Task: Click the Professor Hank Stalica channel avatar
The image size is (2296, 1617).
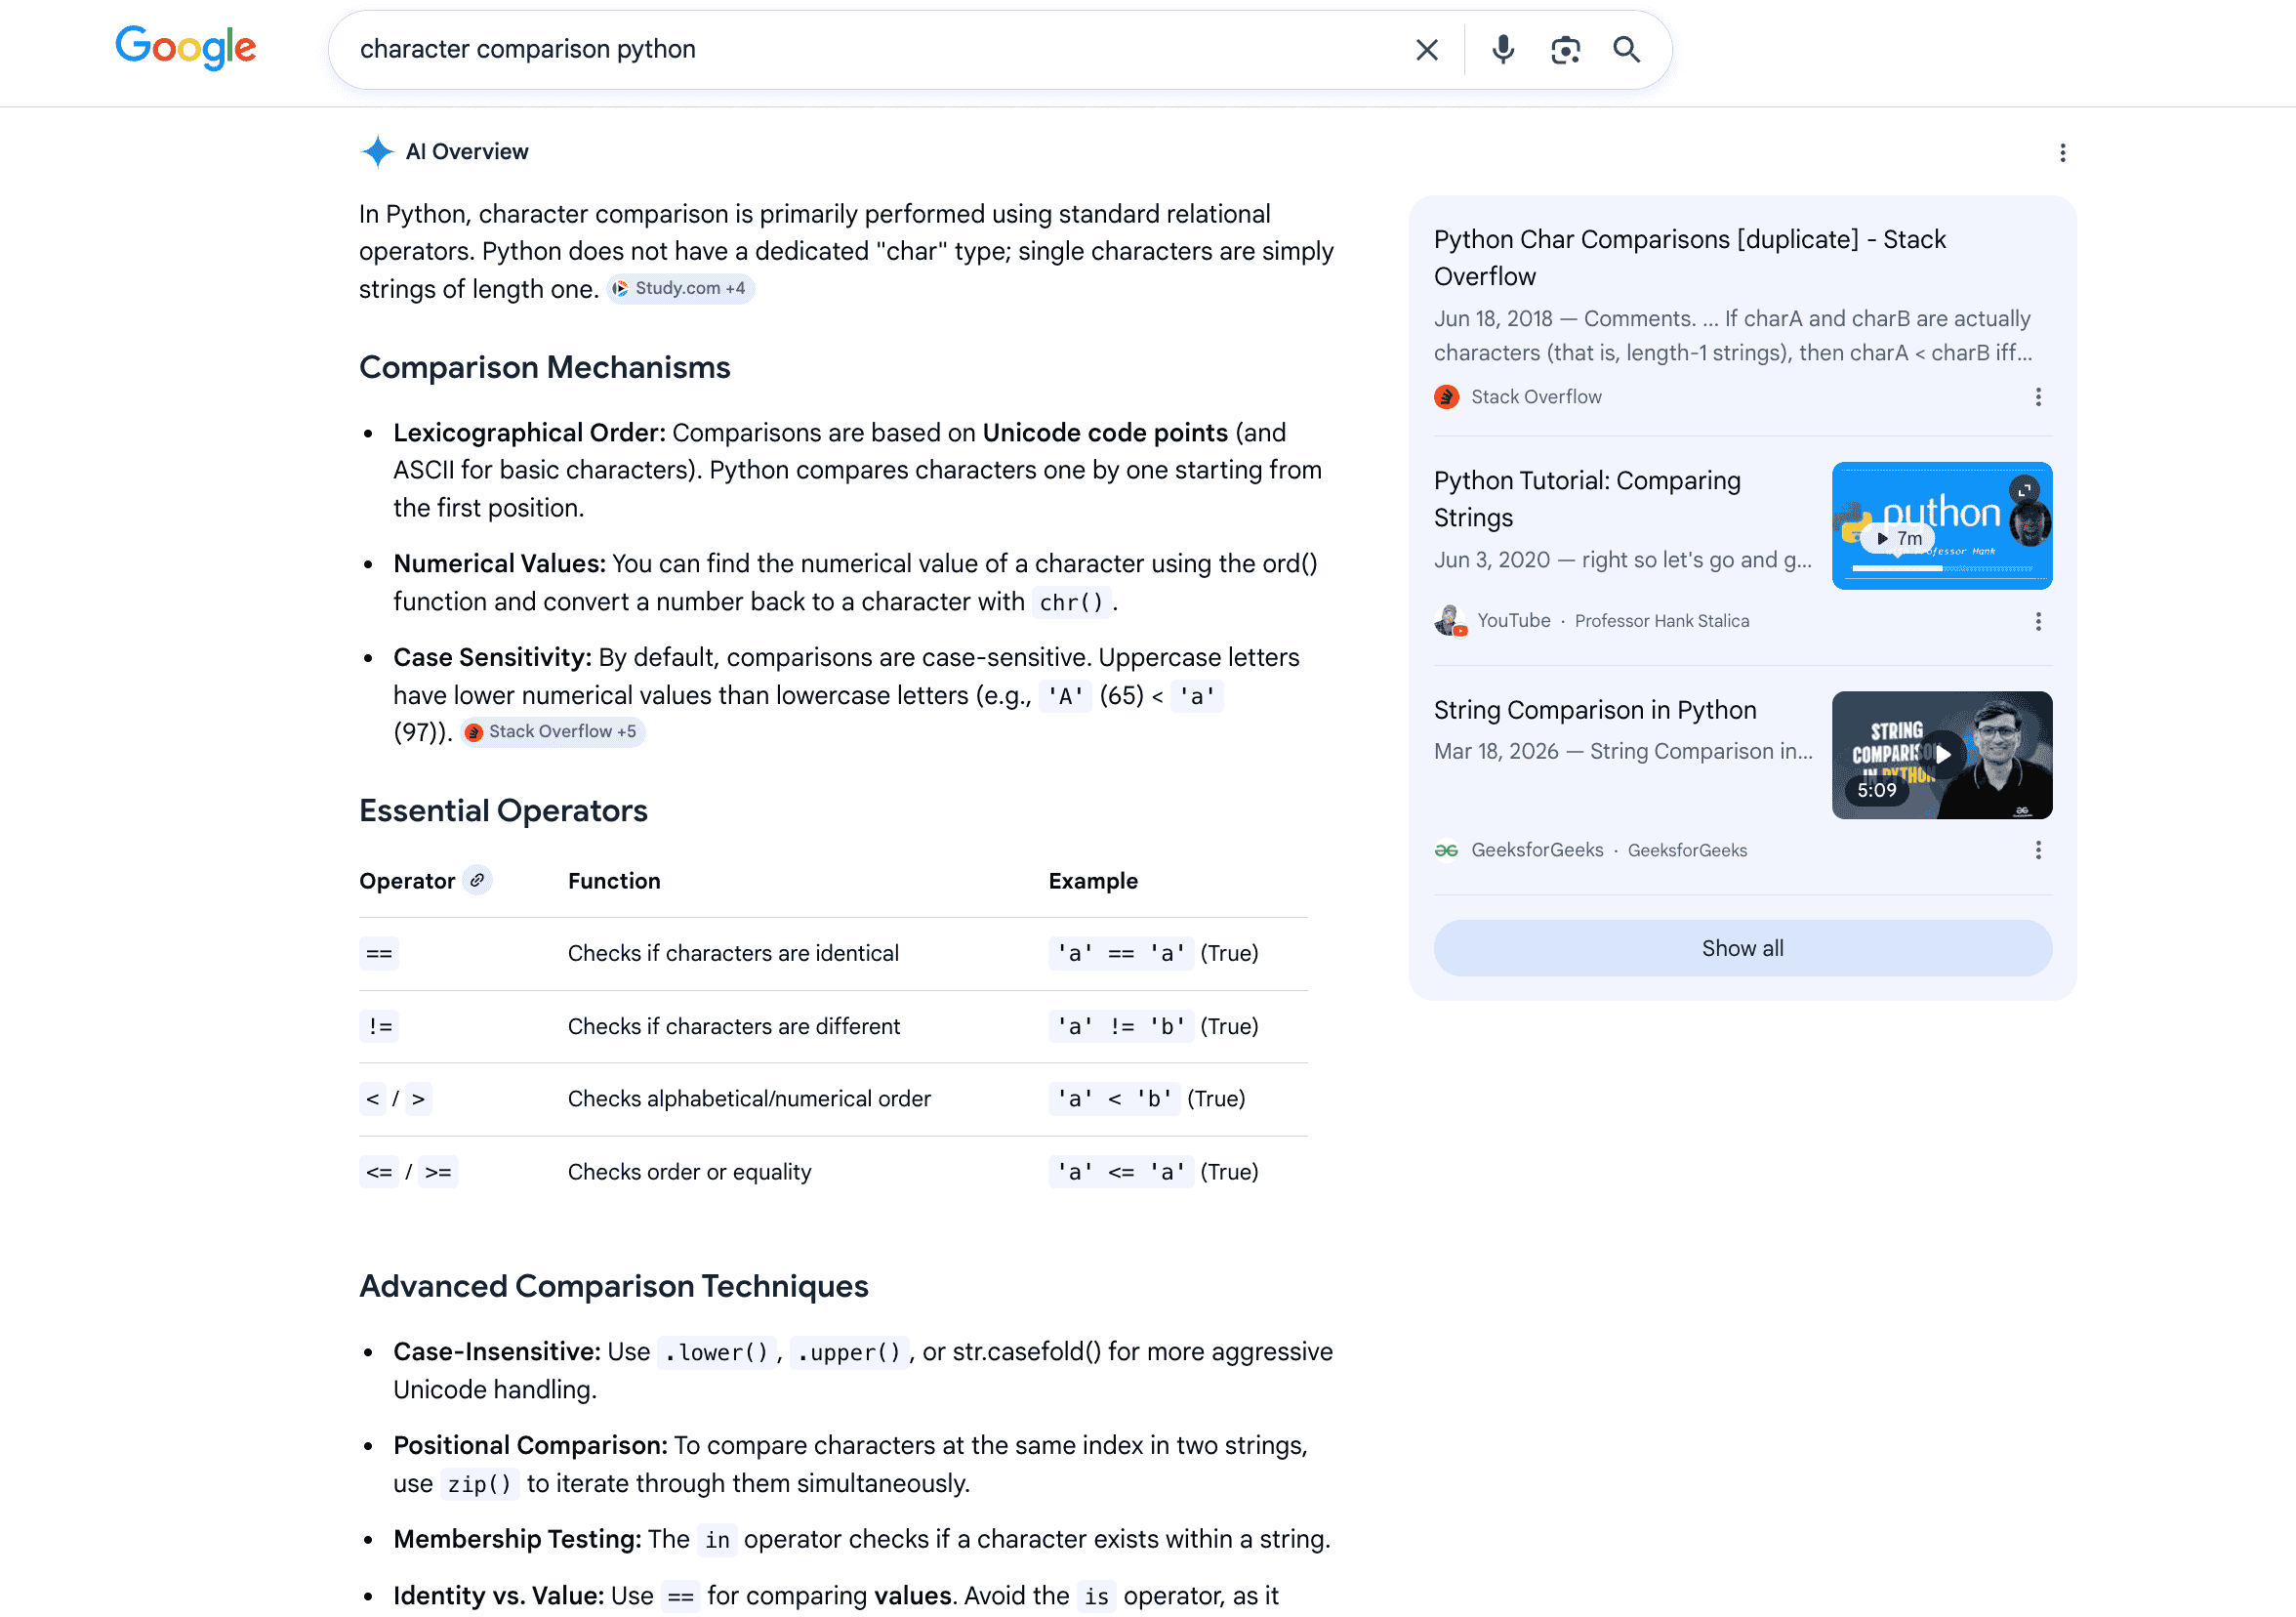Action: click(x=1450, y=620)
